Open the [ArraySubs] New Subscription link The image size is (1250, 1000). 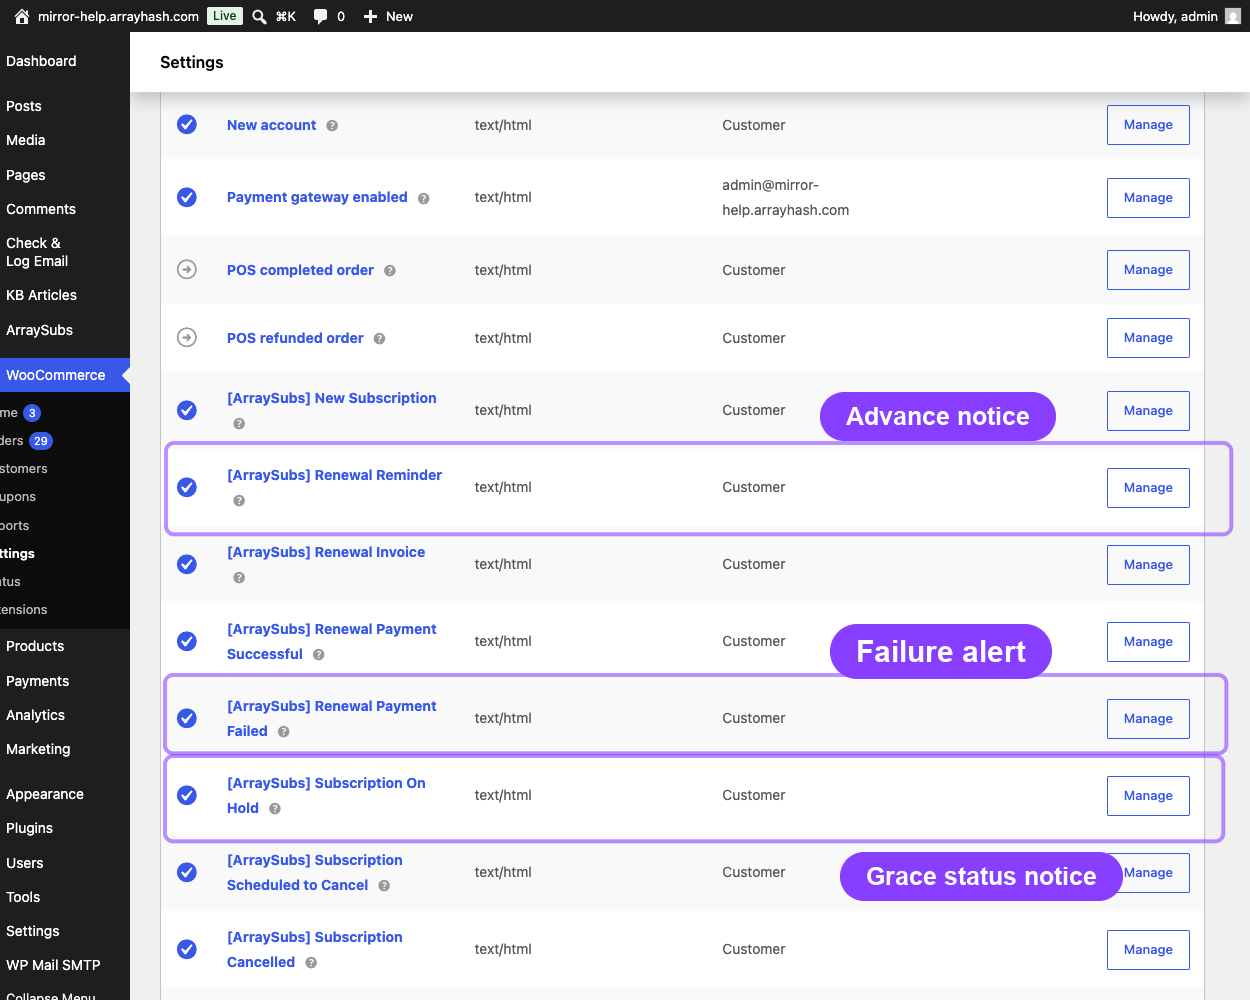(x=332, y=398)
